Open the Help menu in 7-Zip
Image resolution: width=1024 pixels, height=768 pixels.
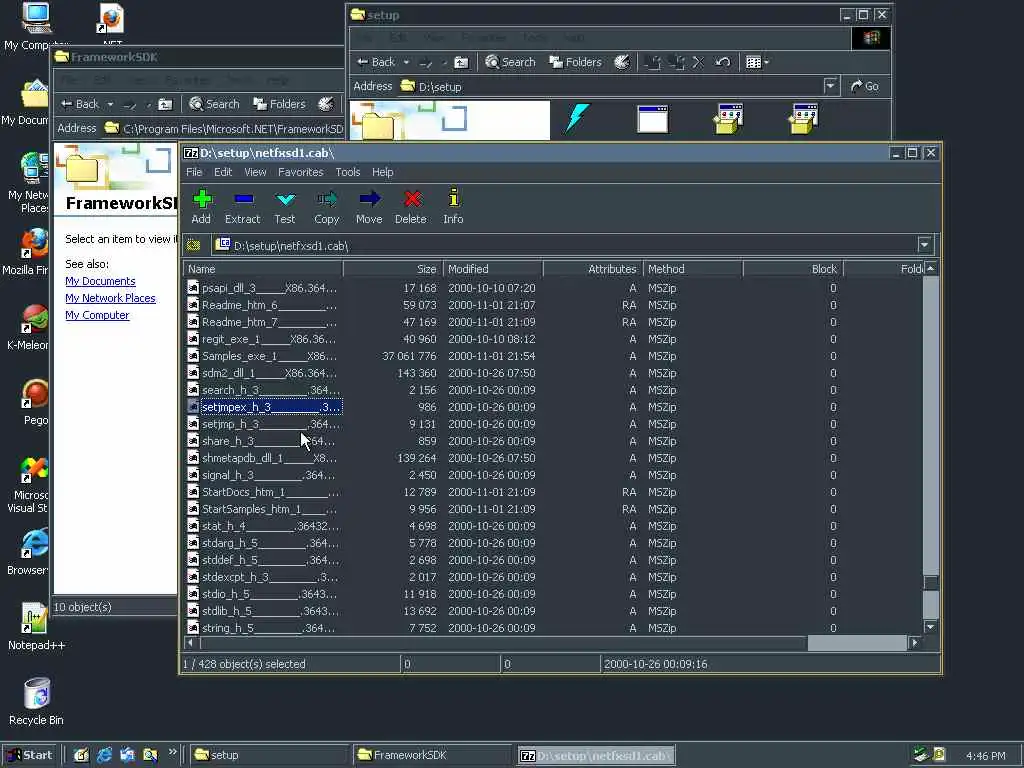[383, 172]
